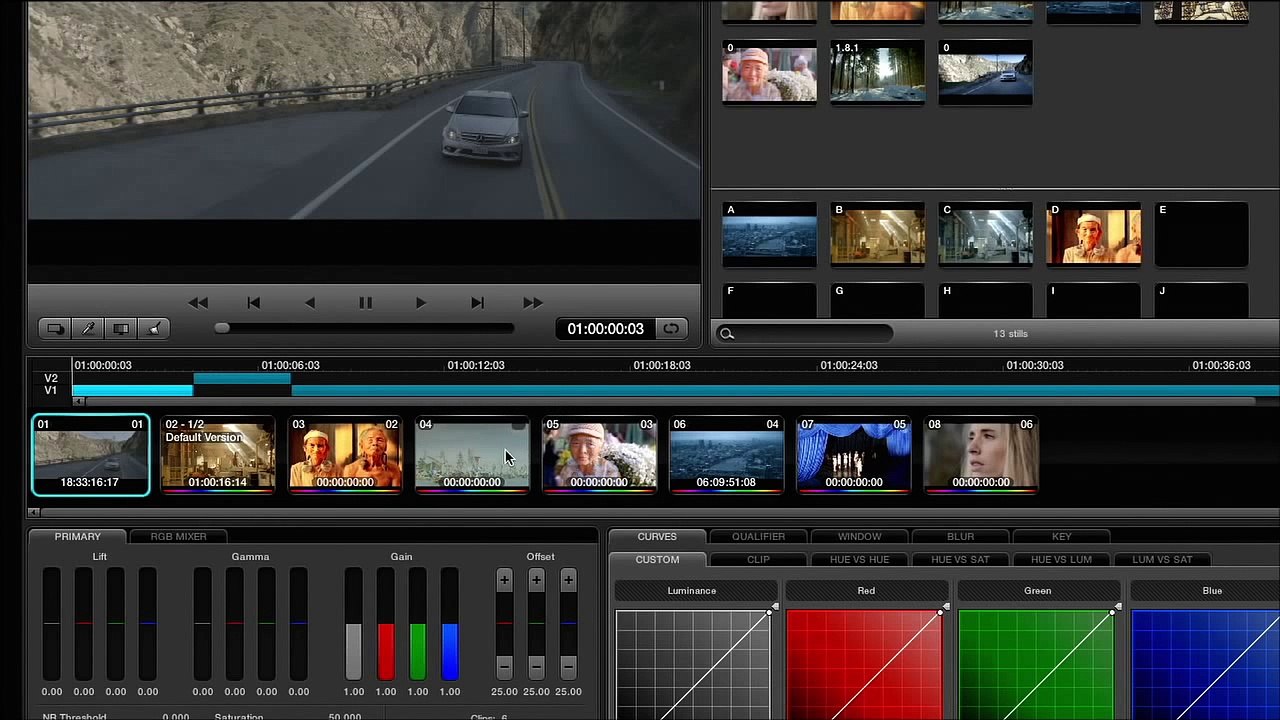1280x720 pixels.
Task: Click the viewer timecode field 01:00:00:03
Action: 606,329
